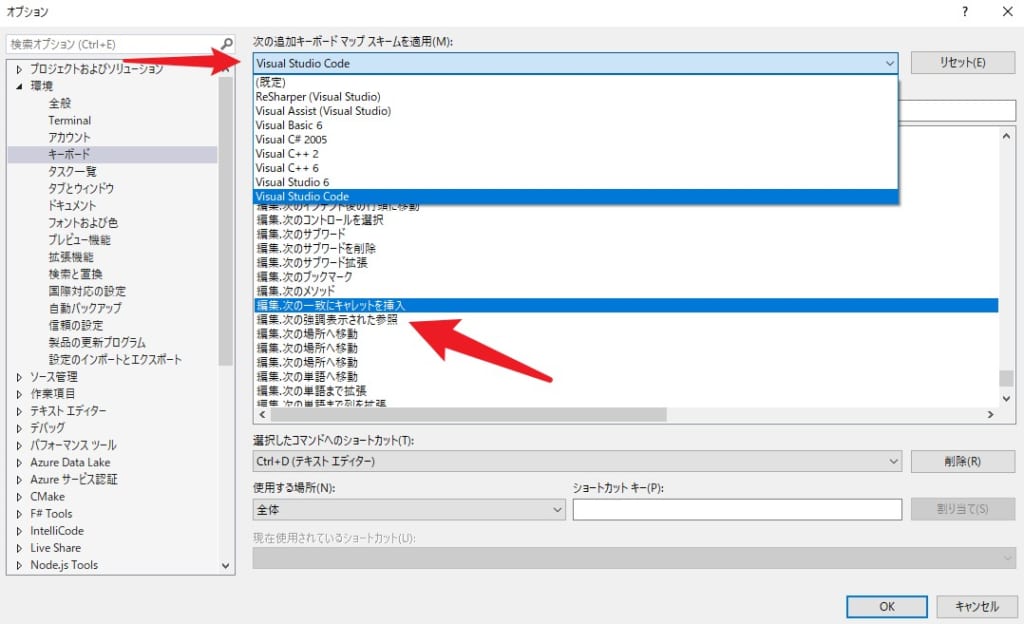Screen dimensions: 1024x624
Task: Expand the テキスト エディター tree node
Action: [19, 411]
